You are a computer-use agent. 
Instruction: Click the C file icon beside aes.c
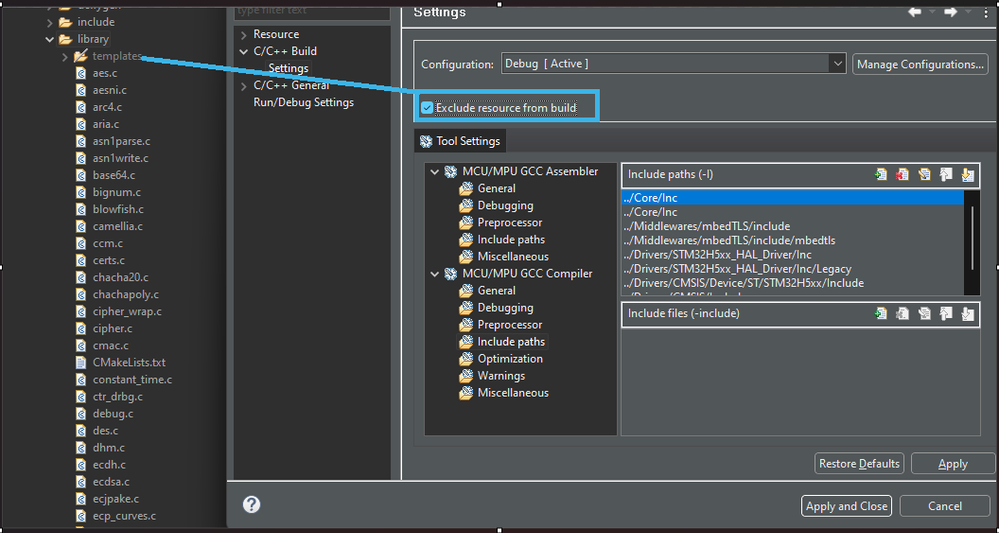81,73
